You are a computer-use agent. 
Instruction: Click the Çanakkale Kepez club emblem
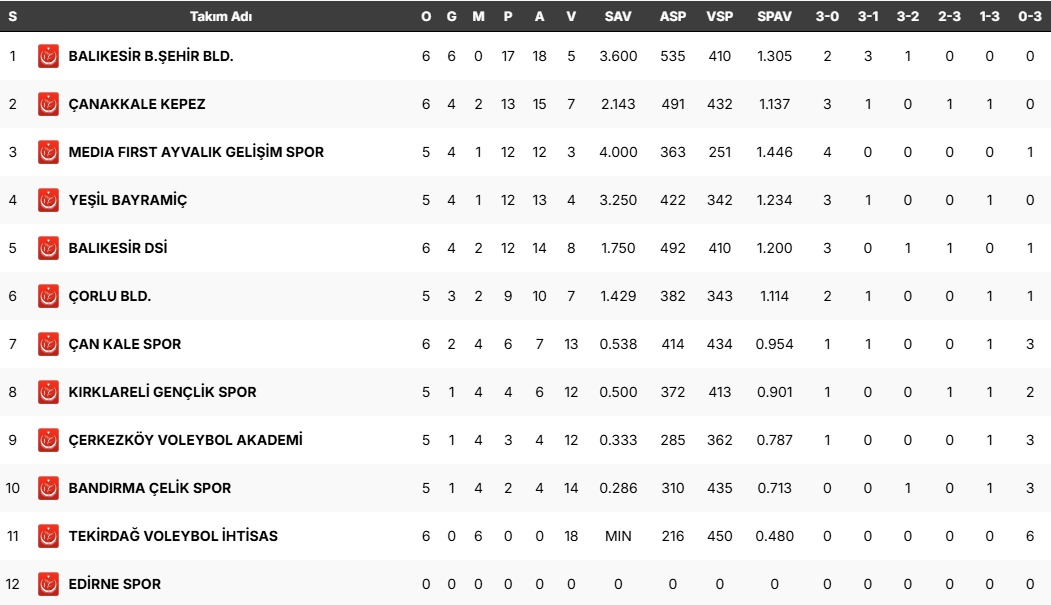pos(48,104)
